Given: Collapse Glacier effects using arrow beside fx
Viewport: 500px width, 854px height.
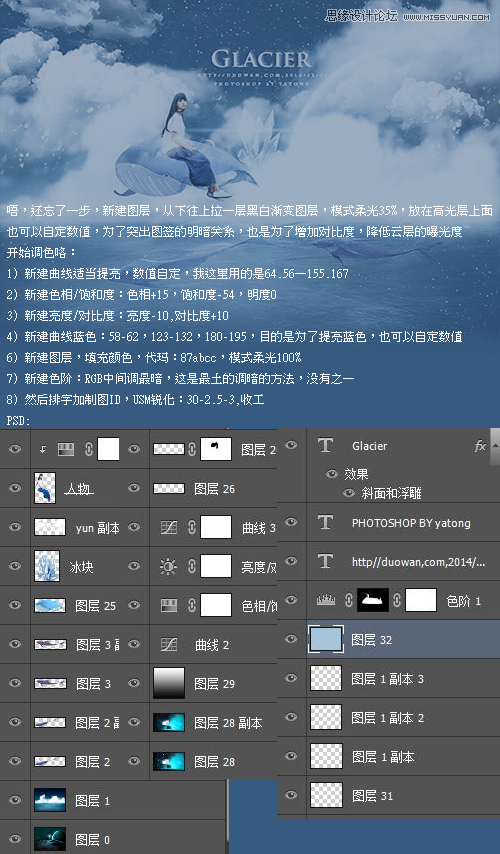Looking at the screenshot, I should [495, 446].
